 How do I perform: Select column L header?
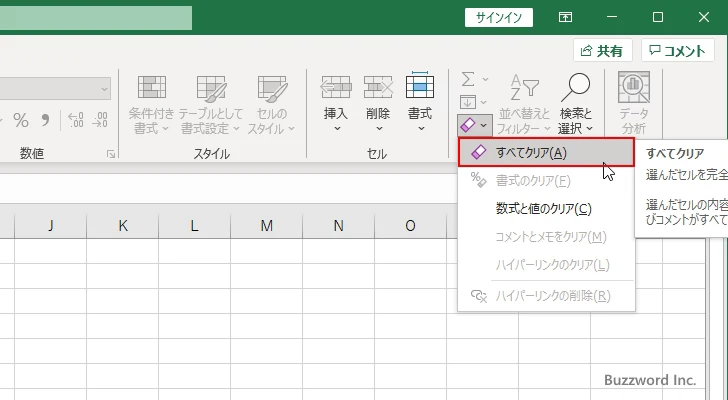[195, 226]
